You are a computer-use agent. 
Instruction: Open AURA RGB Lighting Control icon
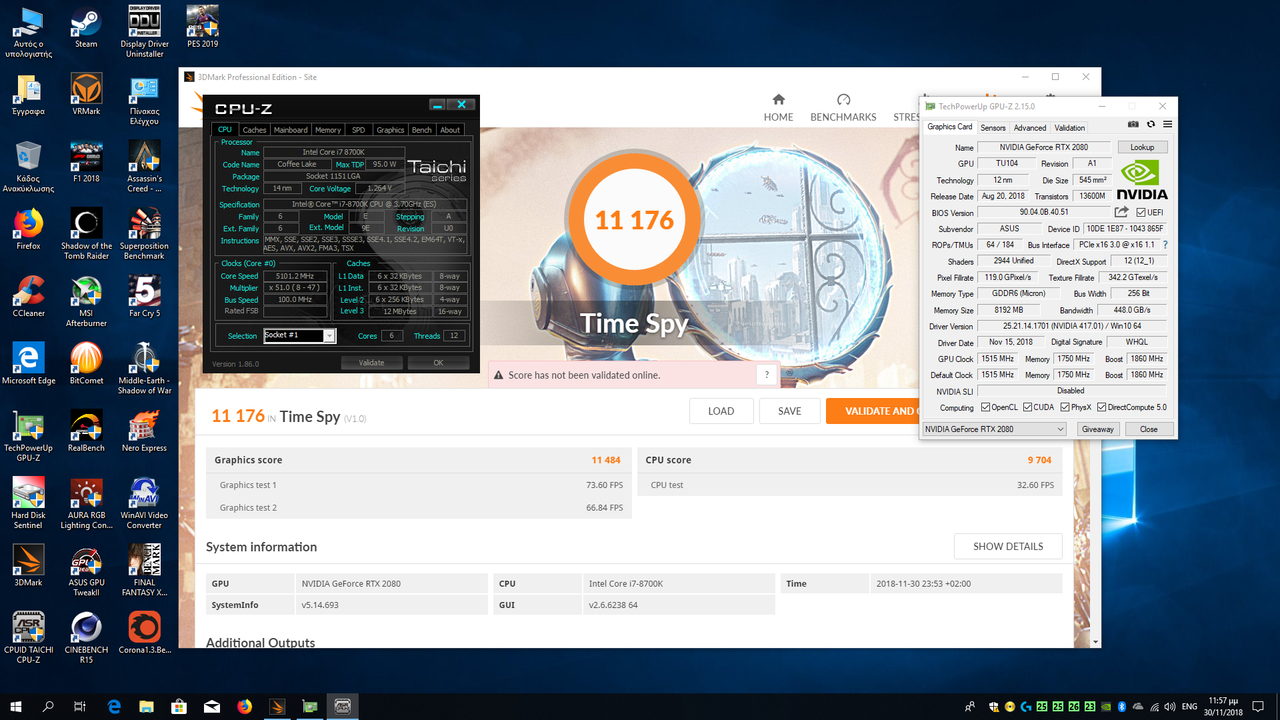point(86,503)
